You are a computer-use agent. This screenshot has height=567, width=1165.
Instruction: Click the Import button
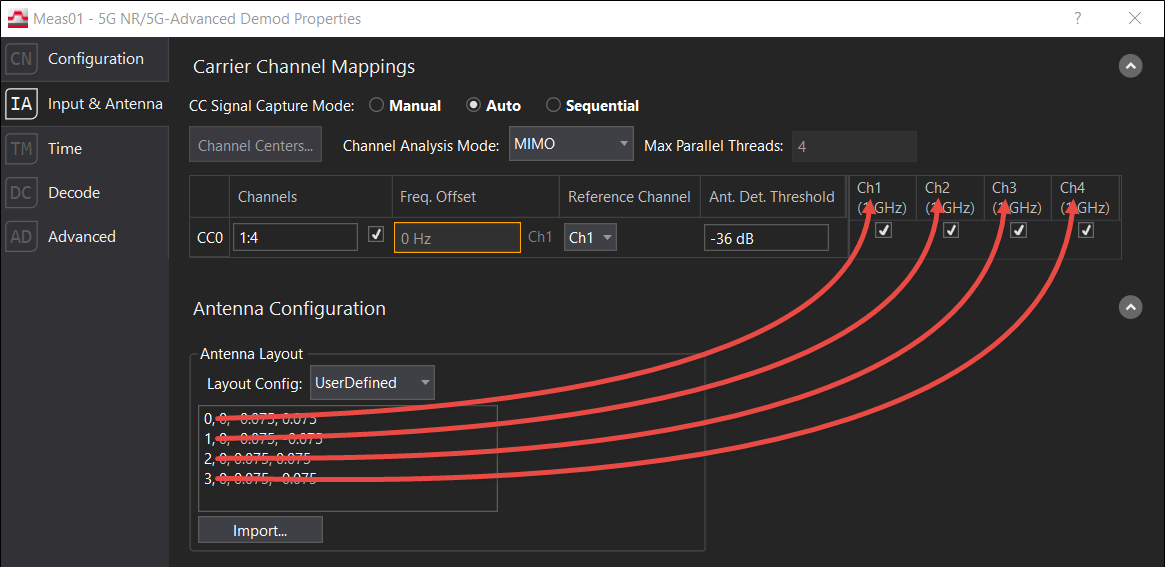[x=260, y=530]
